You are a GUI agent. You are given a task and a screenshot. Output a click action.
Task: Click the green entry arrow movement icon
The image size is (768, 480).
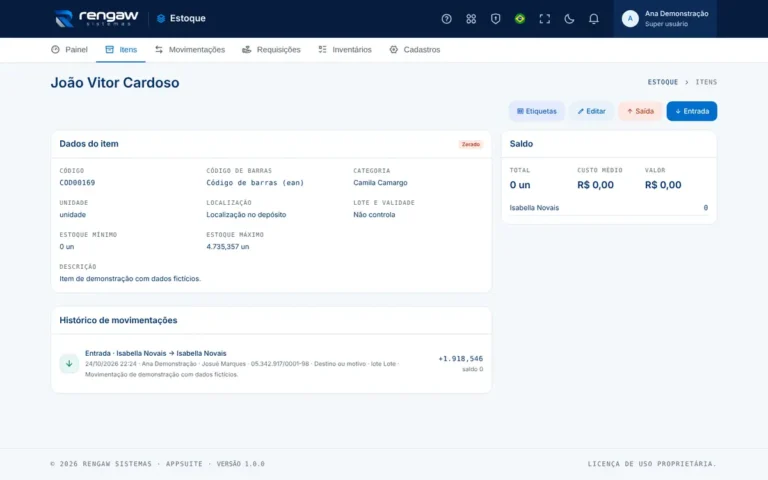[x=69, y=363]
